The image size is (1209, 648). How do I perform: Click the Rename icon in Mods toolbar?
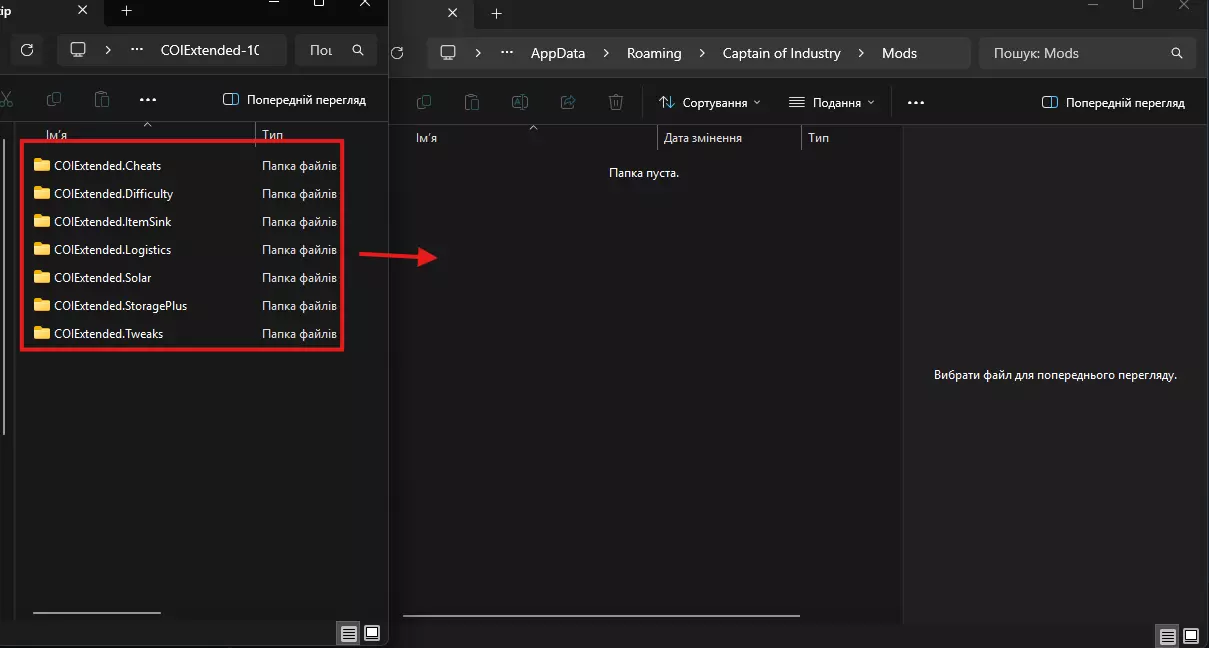point(520,102)
